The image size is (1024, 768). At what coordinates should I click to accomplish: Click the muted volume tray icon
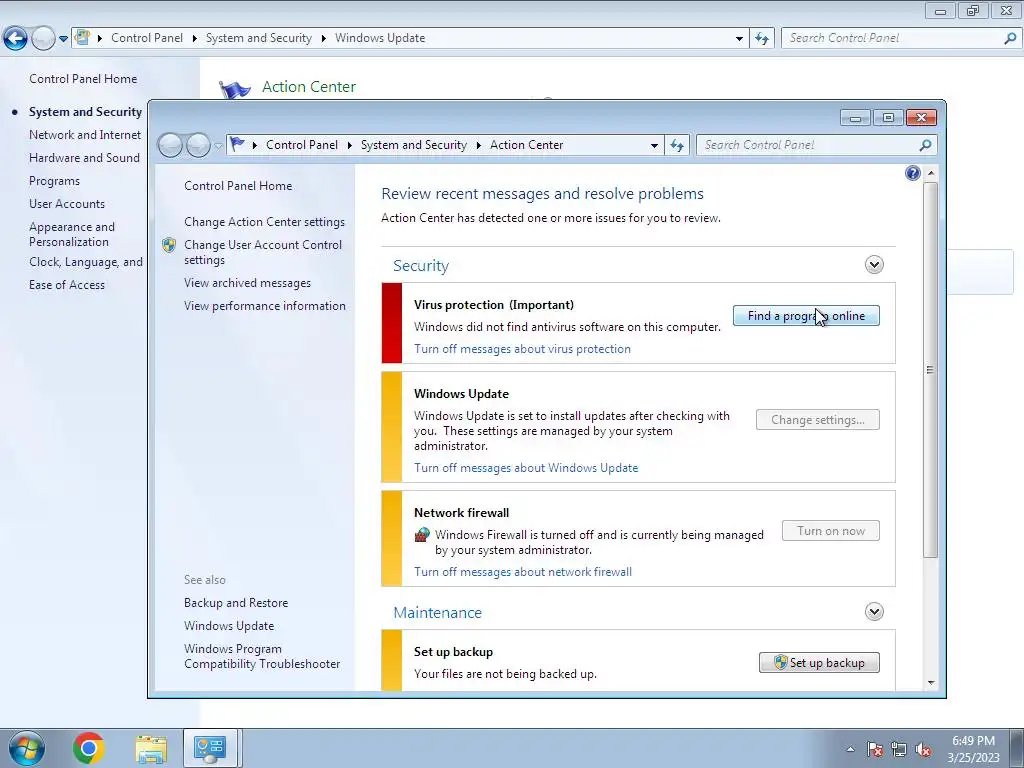pyautogui.click(x=923, y=750)
